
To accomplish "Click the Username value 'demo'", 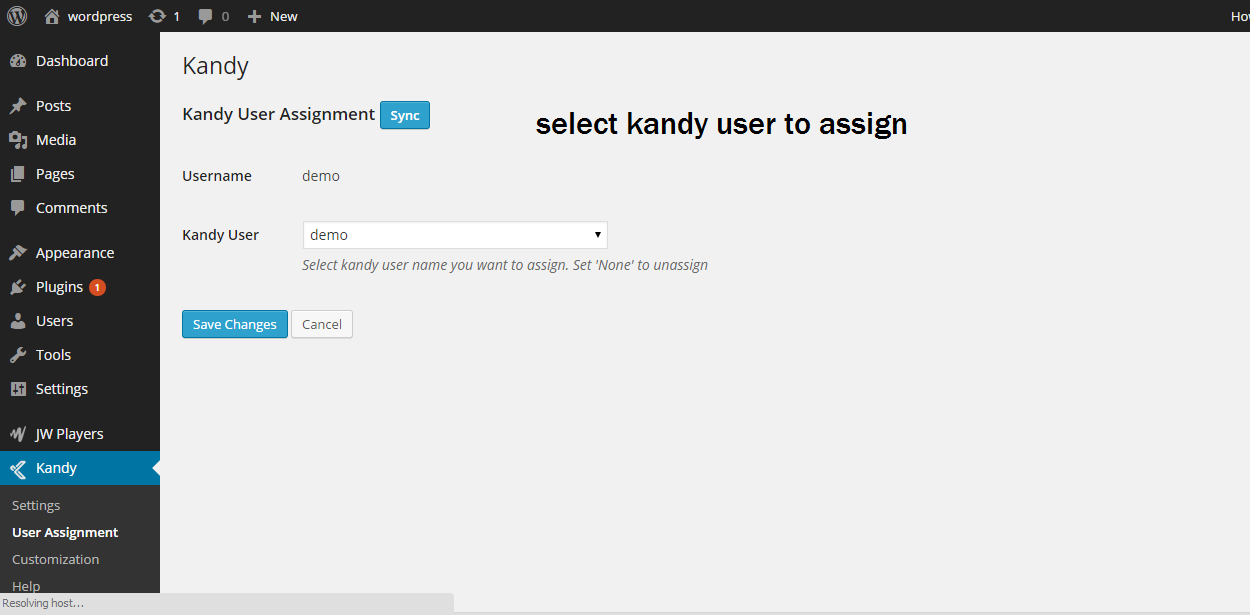I will 321,176.
